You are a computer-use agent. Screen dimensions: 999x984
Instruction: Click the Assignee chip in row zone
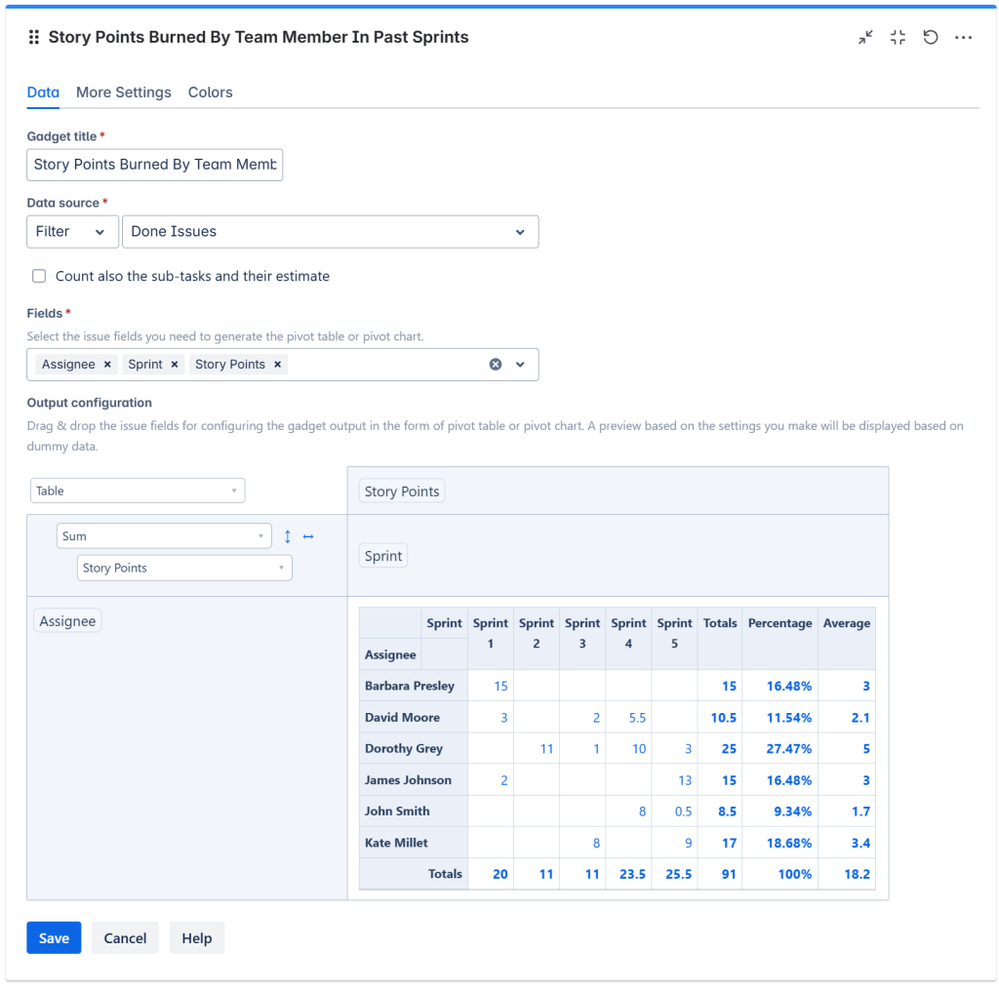pos(68,621)
